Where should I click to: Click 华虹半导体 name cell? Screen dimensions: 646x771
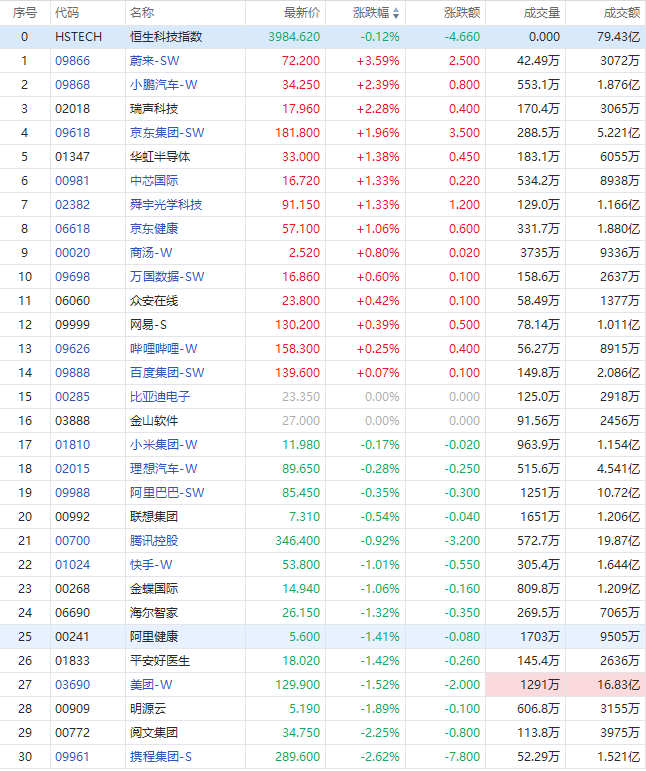coord(160,157)
